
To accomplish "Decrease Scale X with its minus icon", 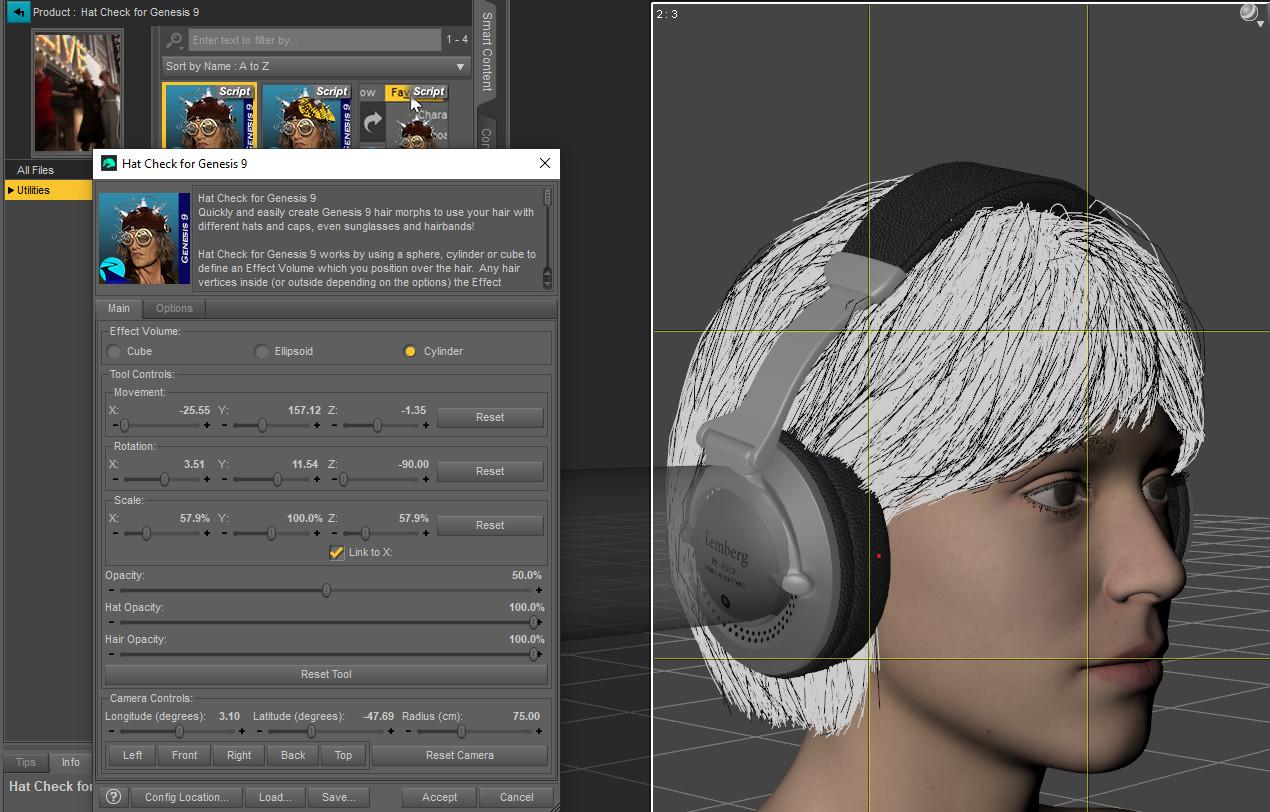I will tap(115, 533).
